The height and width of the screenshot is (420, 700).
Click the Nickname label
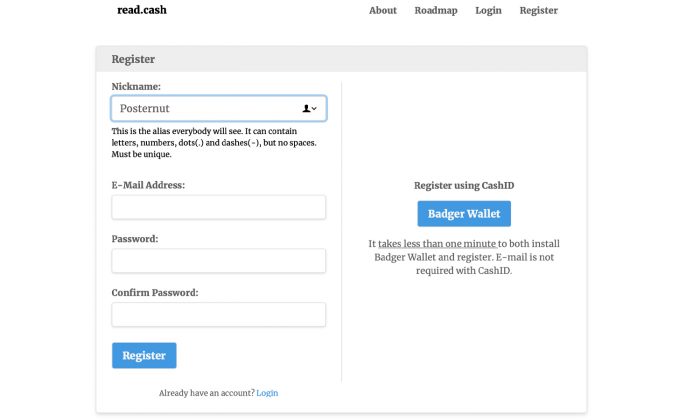tap(136, 87)
